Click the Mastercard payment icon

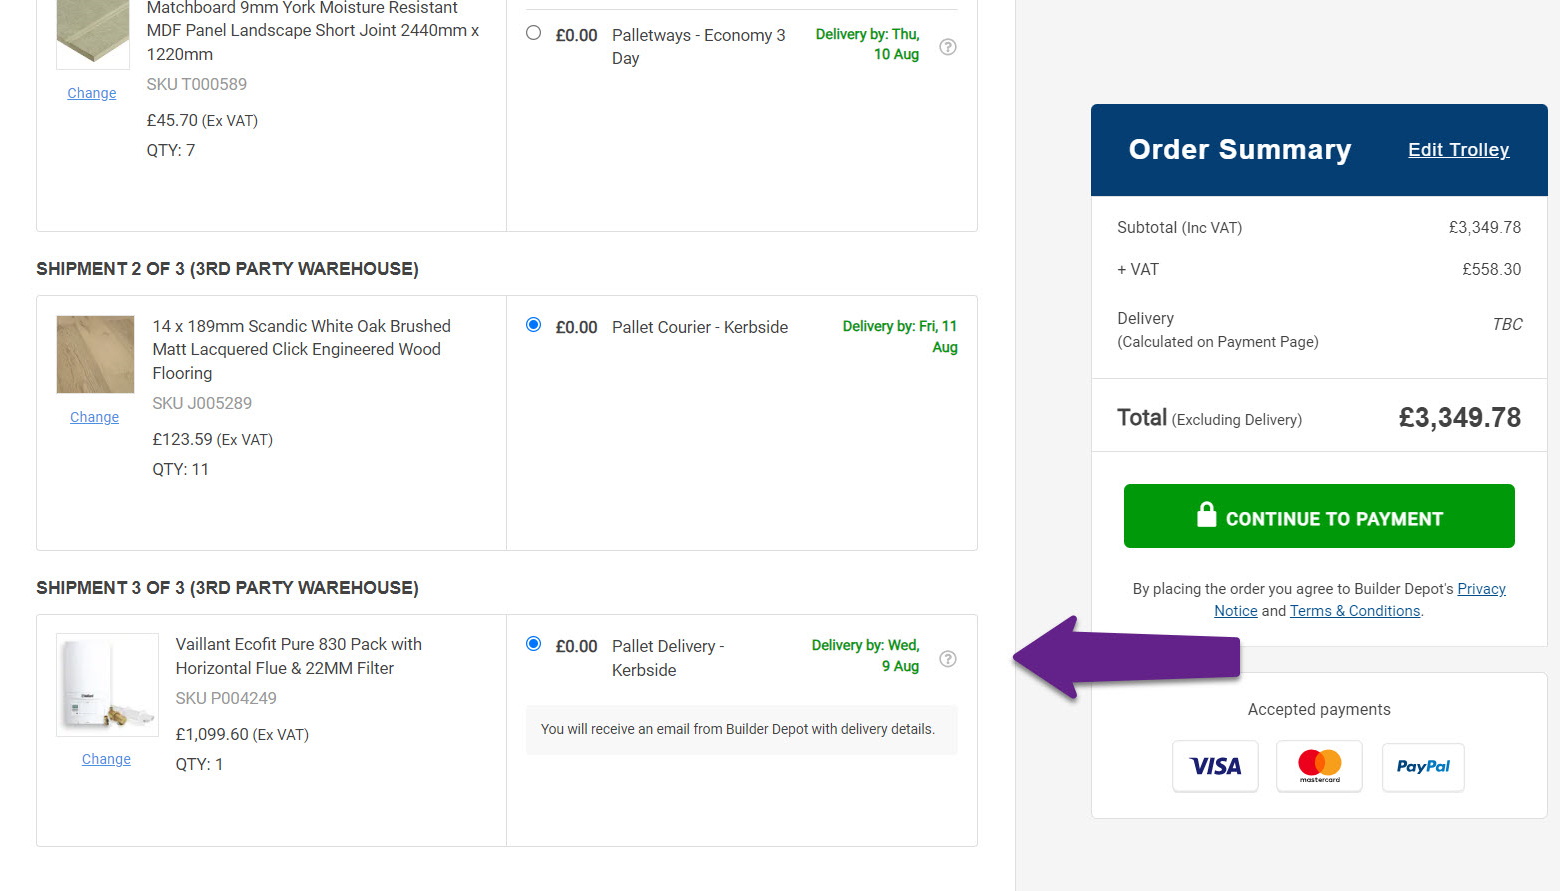[1319, 767]
